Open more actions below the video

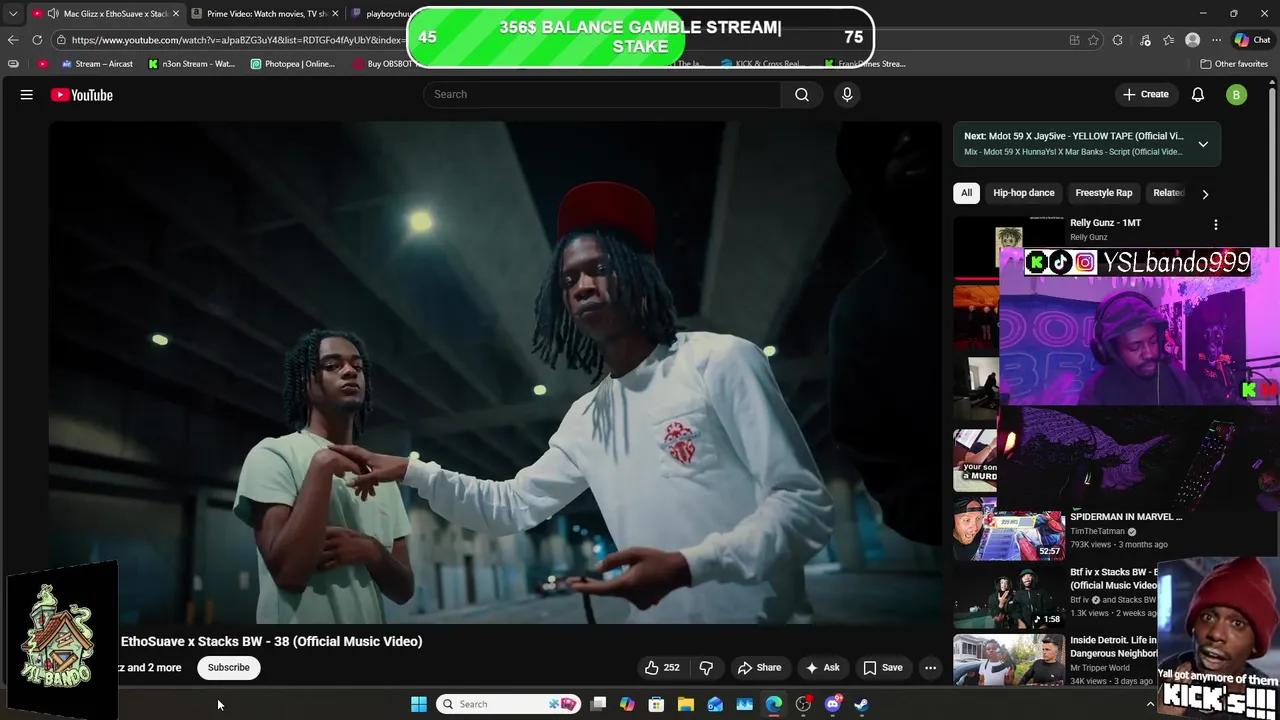click(930, 667)
